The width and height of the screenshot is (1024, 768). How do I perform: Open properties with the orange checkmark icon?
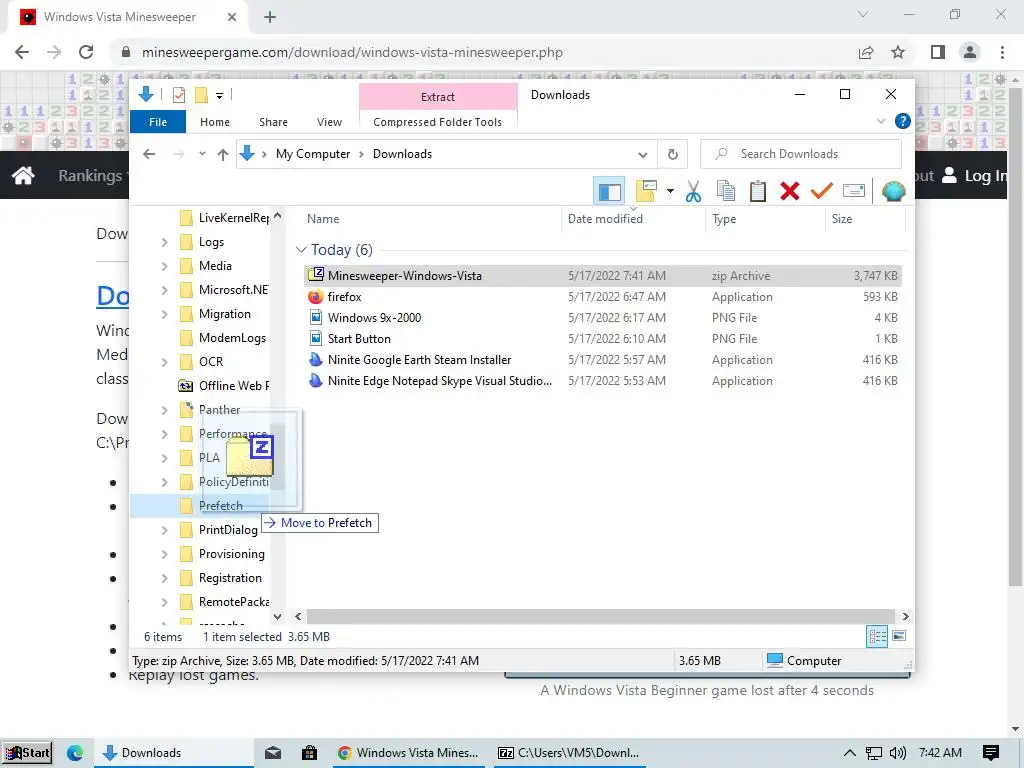coord(822,191)
